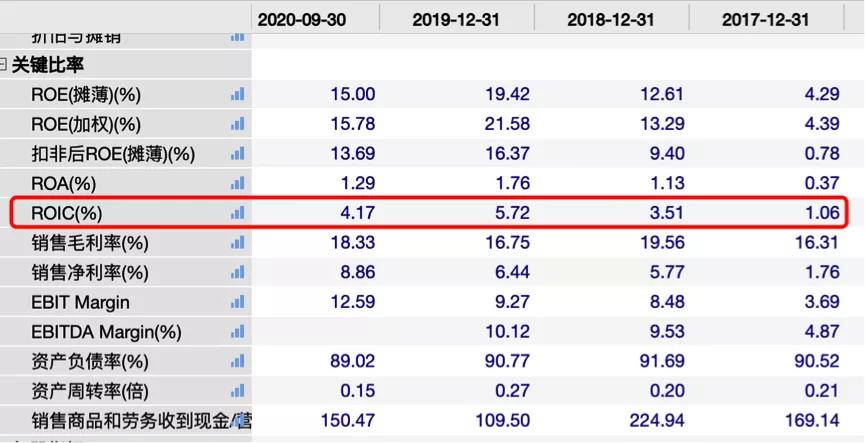Click EBITDA Margin value 10.12
The image size is (865, 443).
pyautogui.click(x=508, y=332)
